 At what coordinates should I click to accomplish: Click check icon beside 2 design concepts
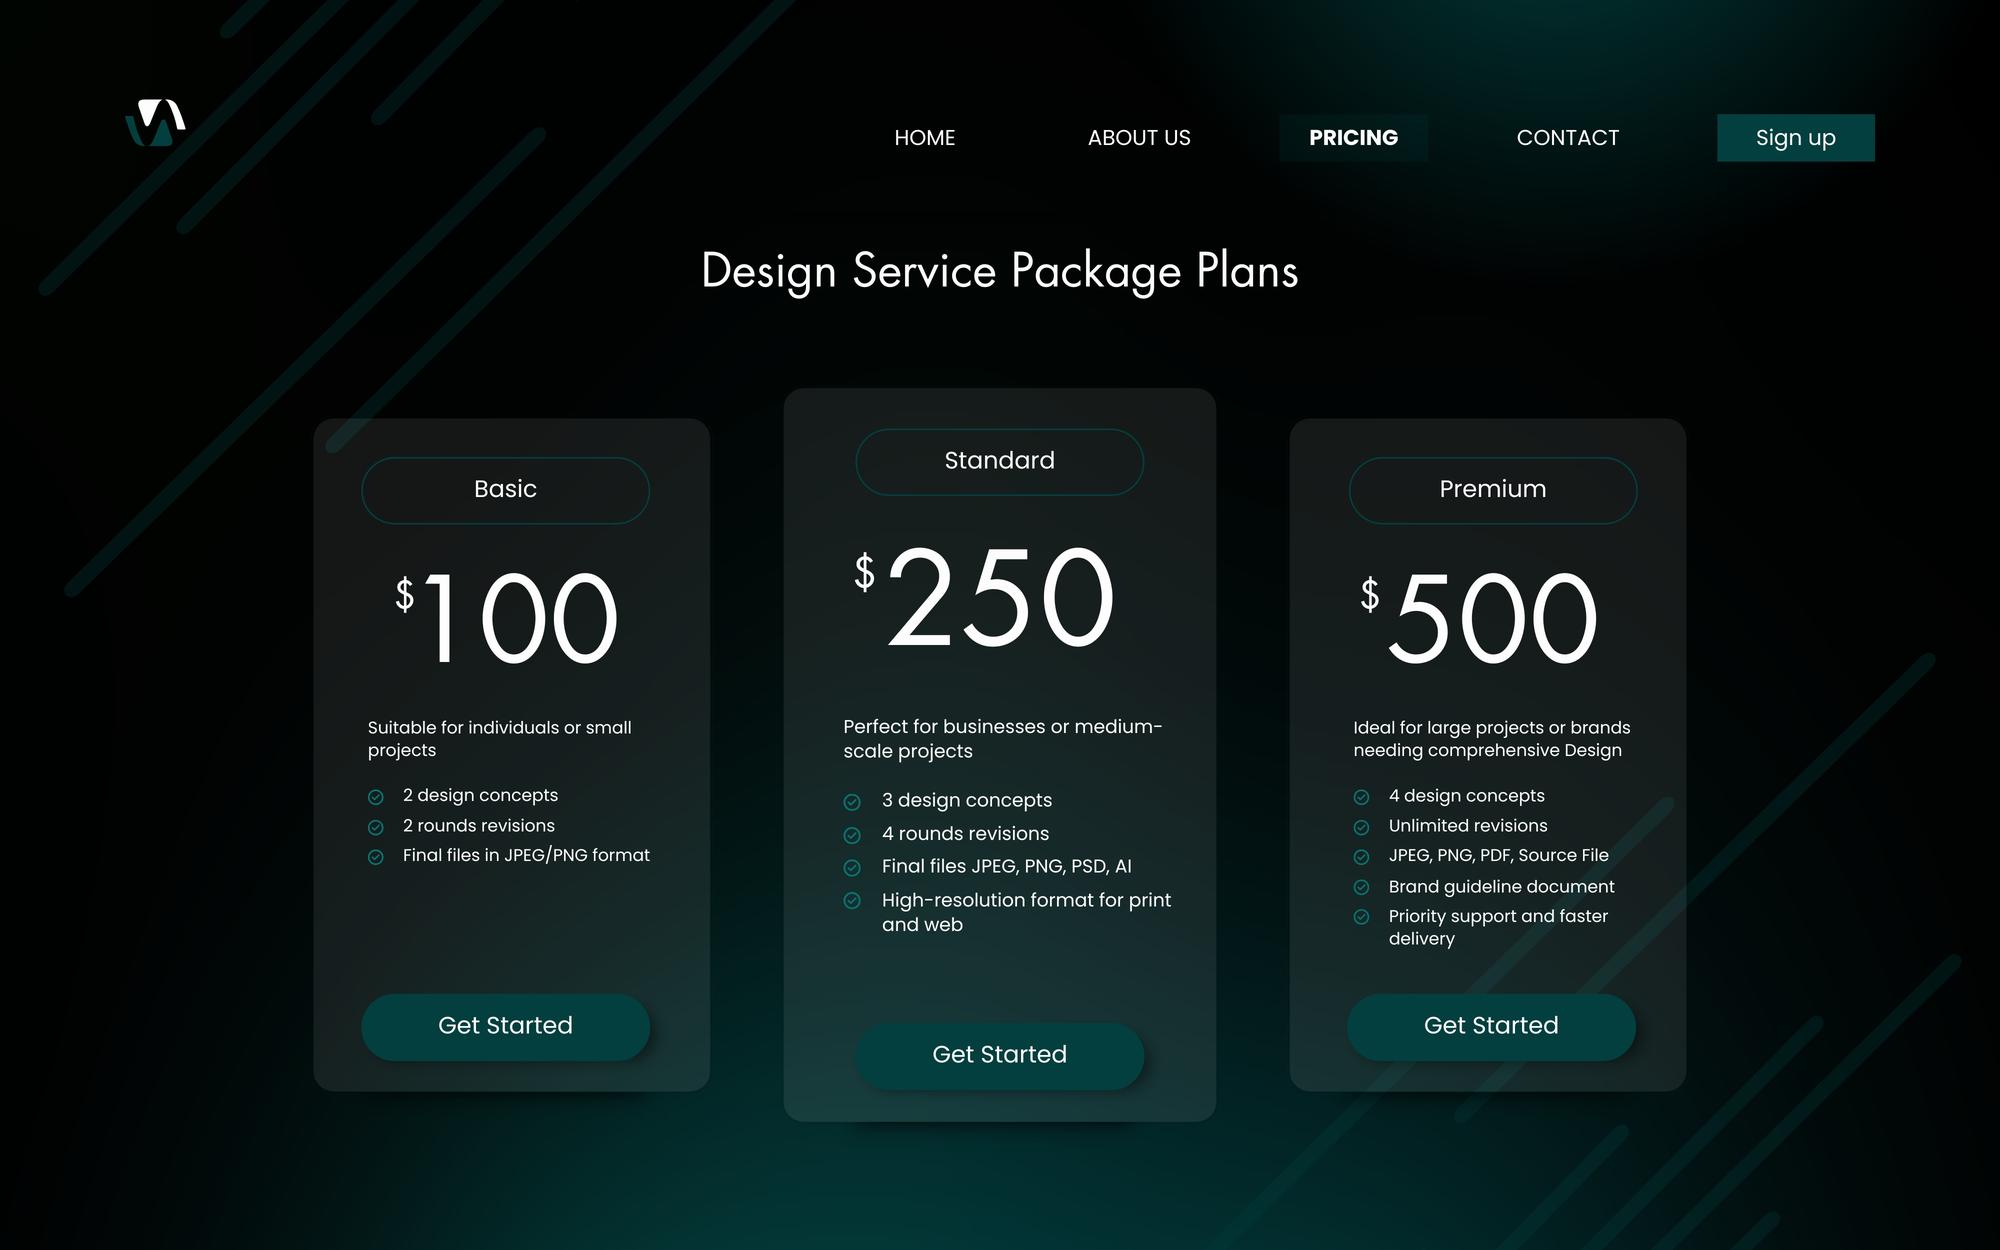coord(376,797)
